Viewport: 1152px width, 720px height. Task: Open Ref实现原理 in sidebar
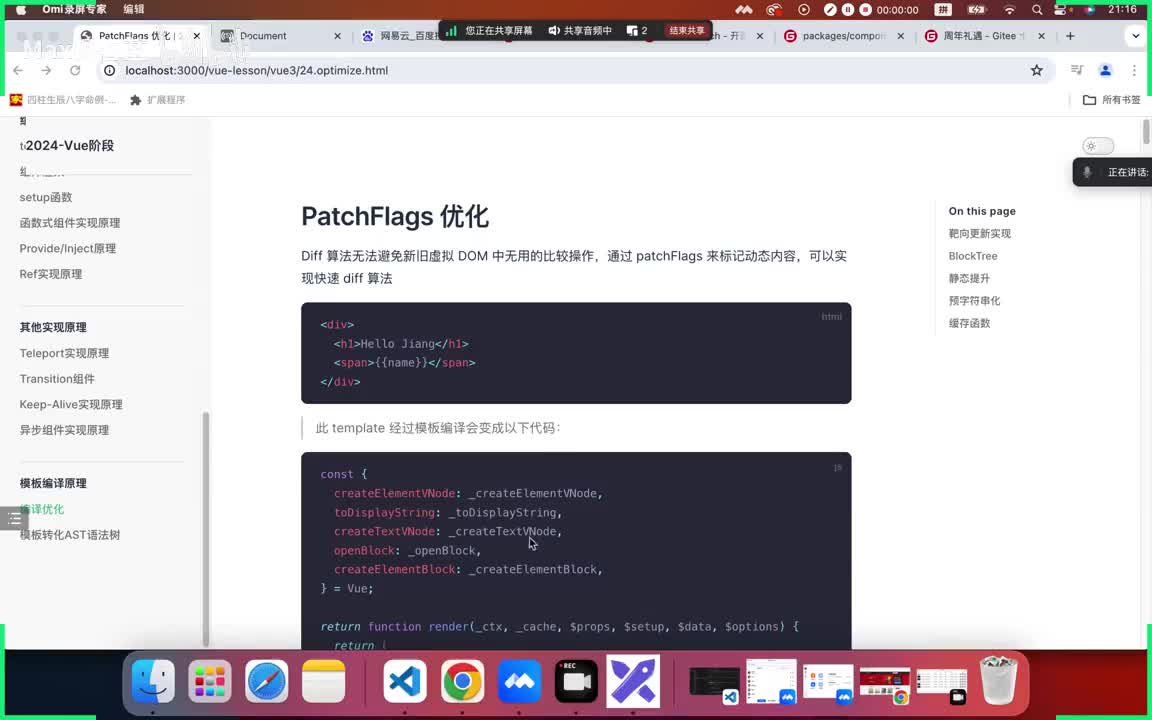pyautogui.click(x=51, y=274)
